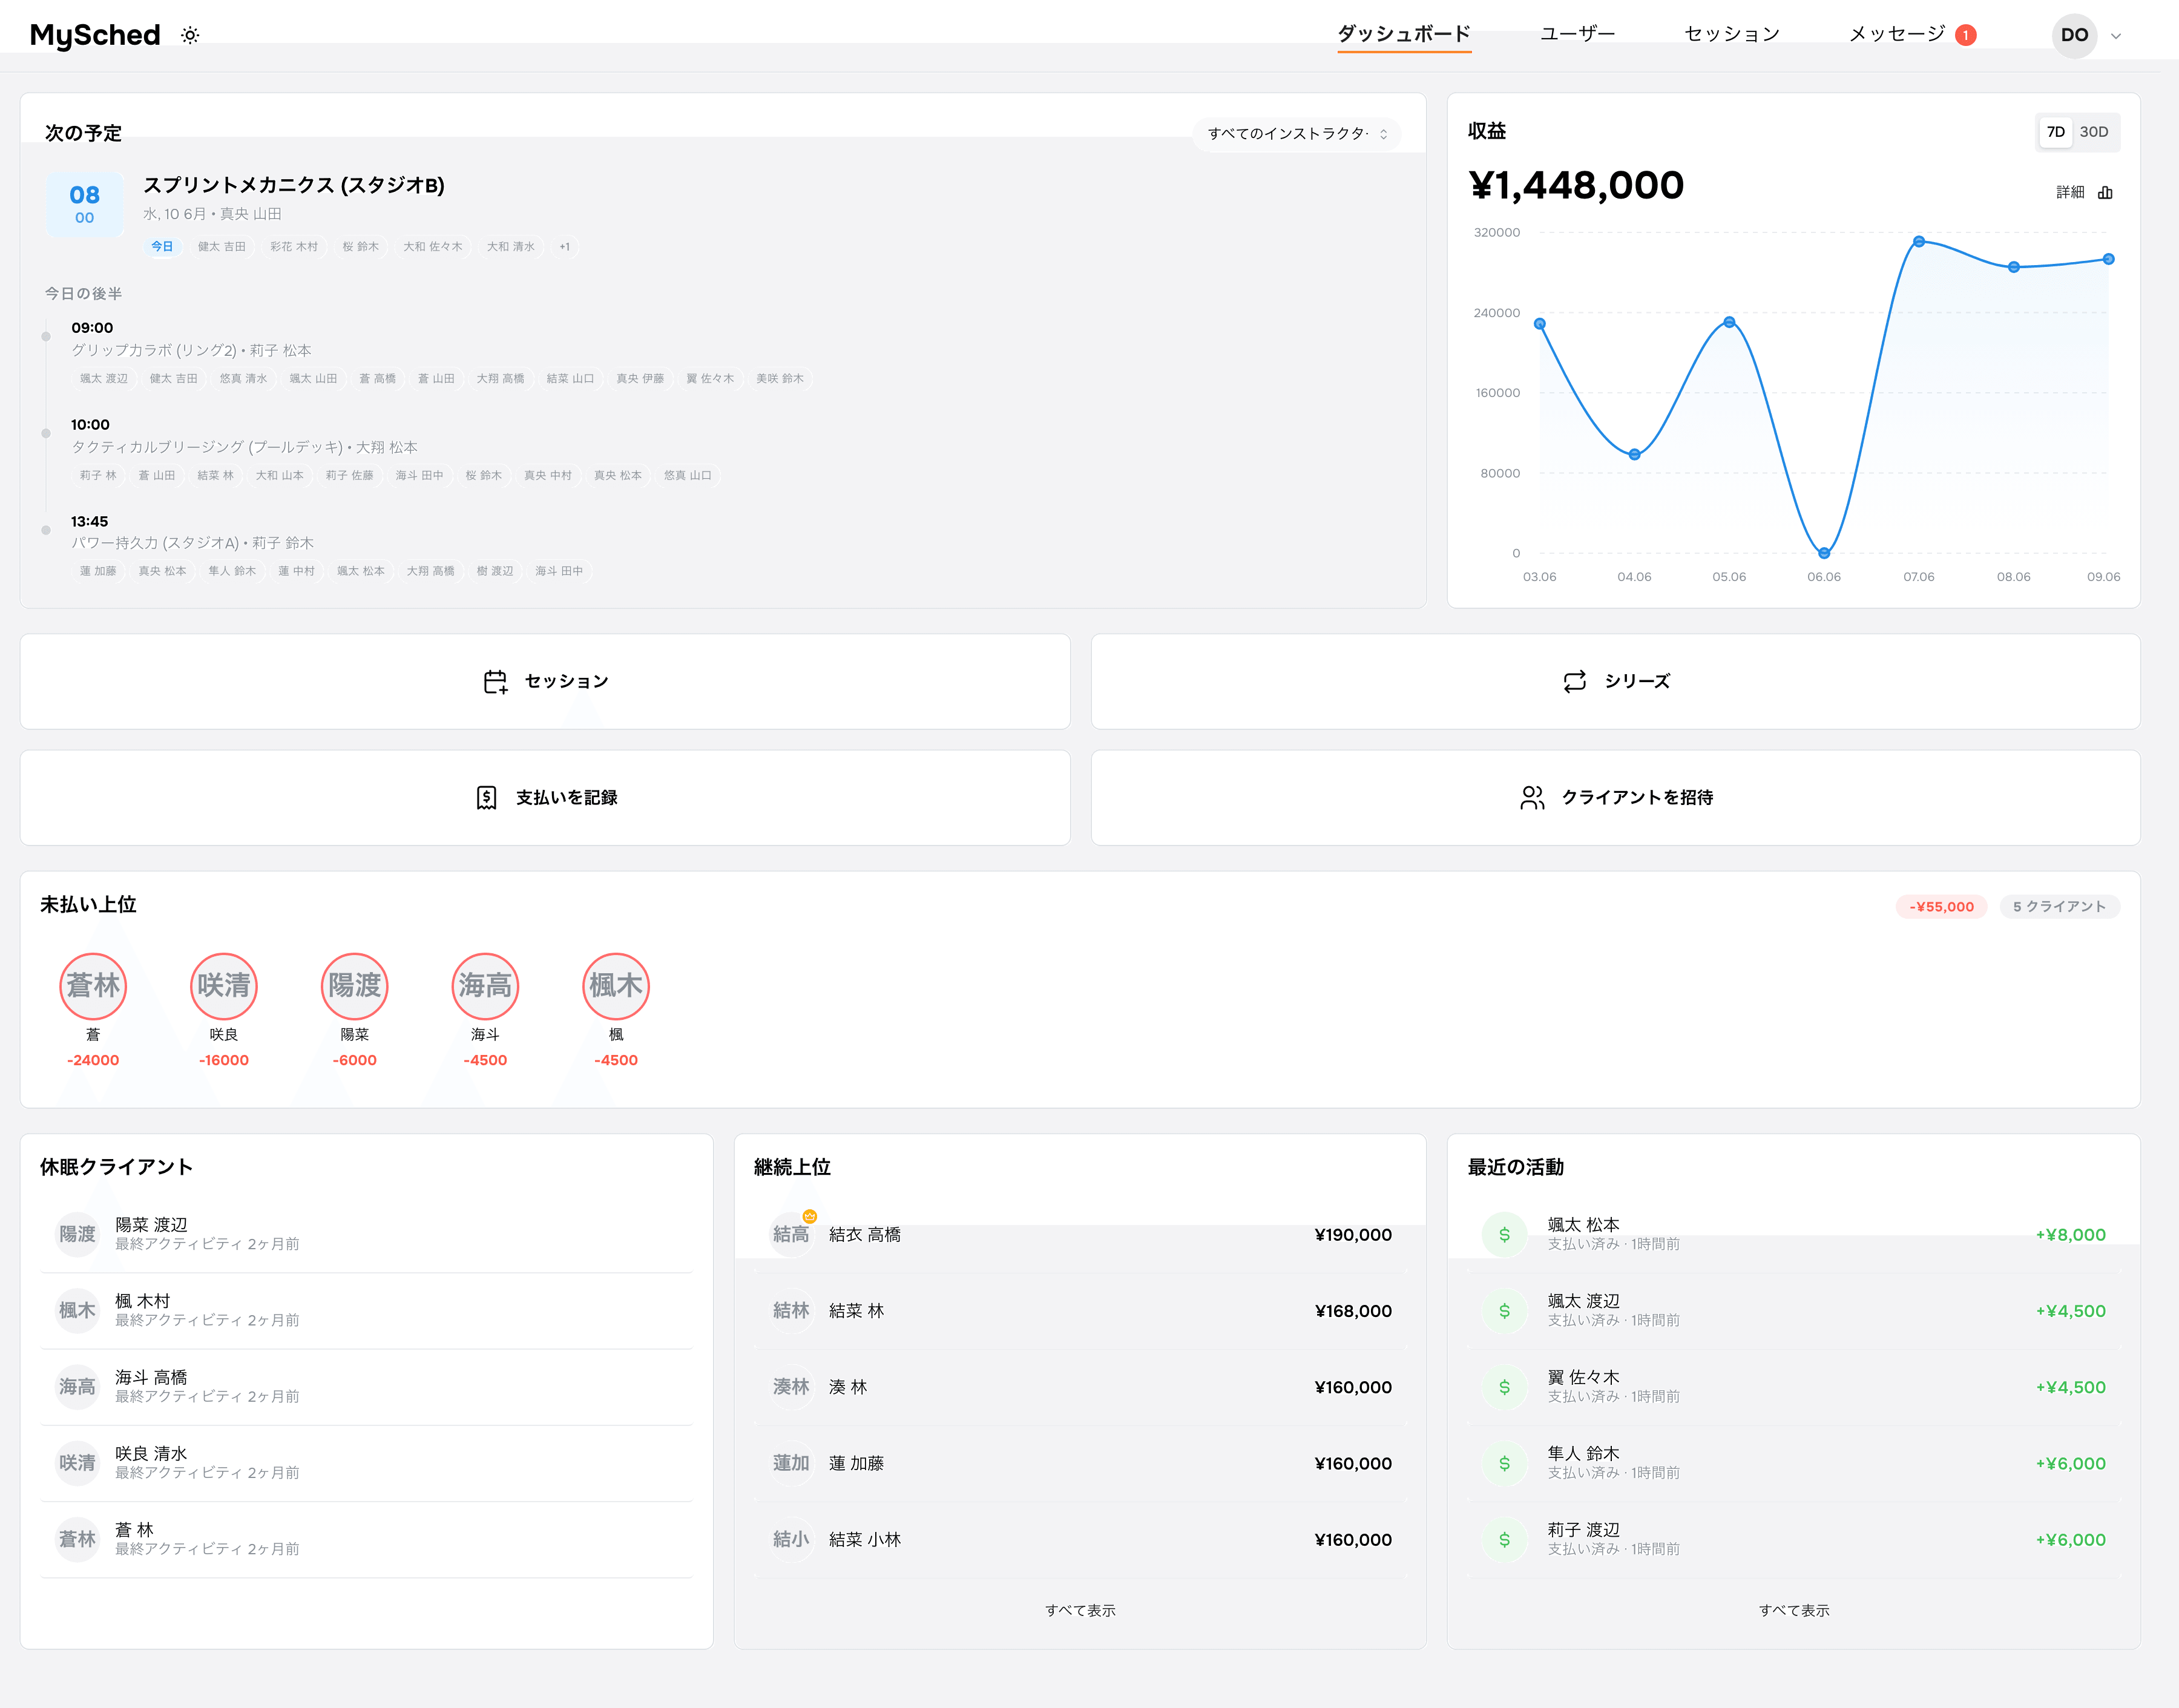Click the セッション quick action button
The height and width of the screenshot is (1708, 2179).
545,682
